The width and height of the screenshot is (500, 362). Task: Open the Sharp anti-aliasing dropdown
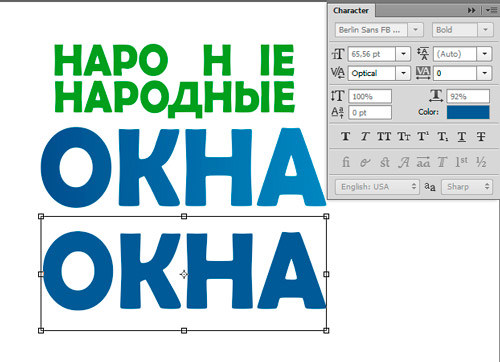467,187
